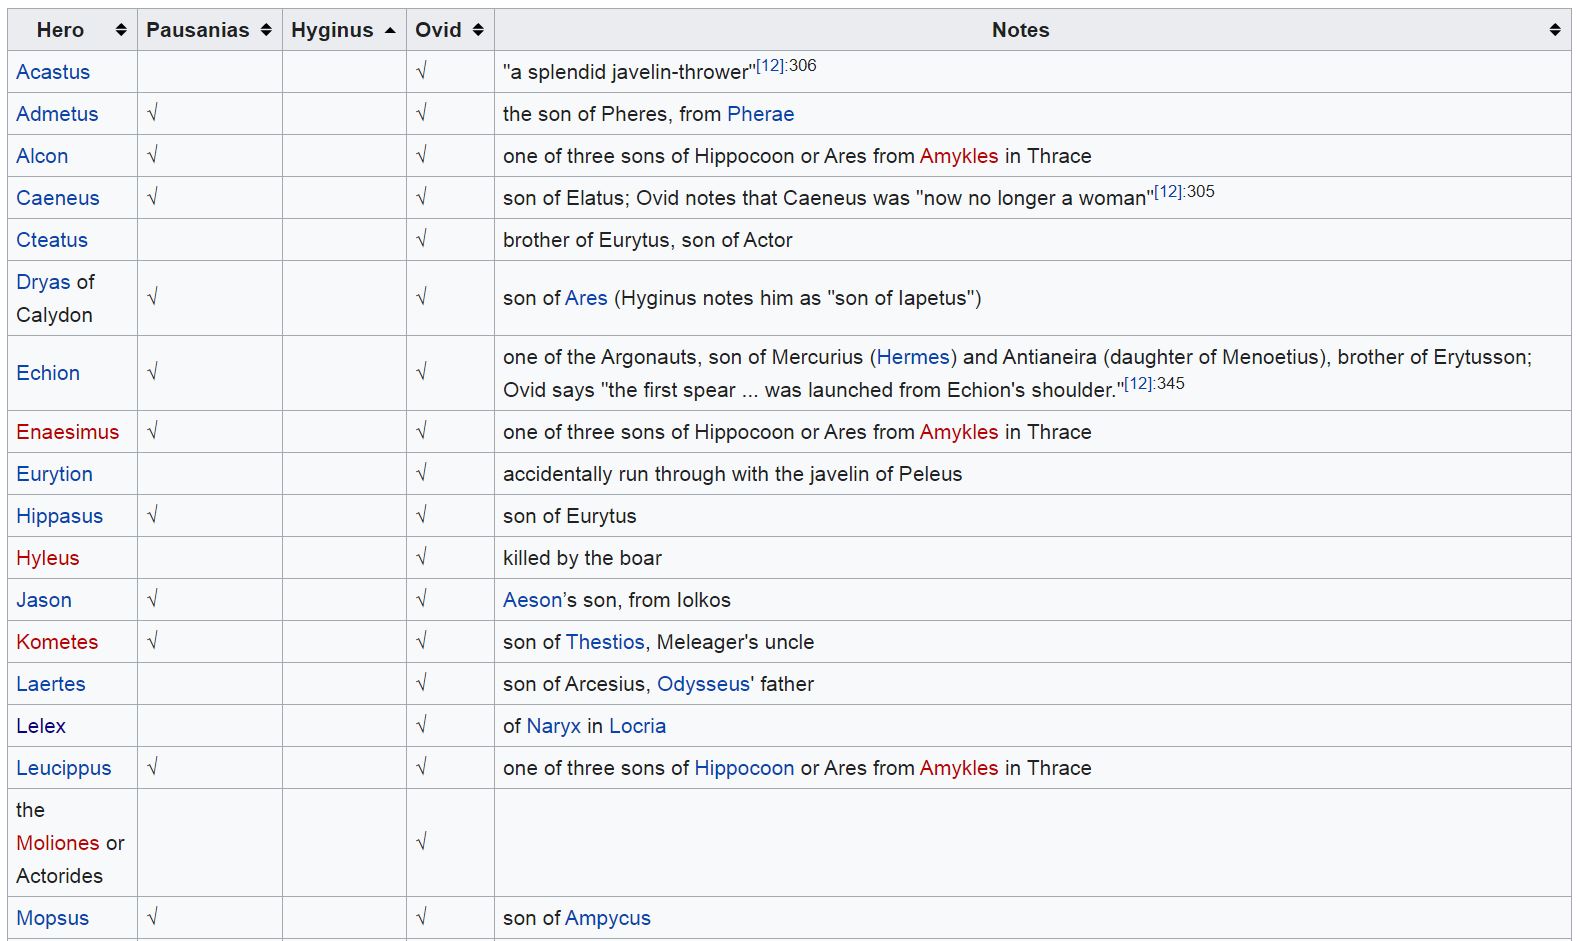Click the Aeson link in Jason notes
The width and height of the screenshot is (1577, 941).
532,600
